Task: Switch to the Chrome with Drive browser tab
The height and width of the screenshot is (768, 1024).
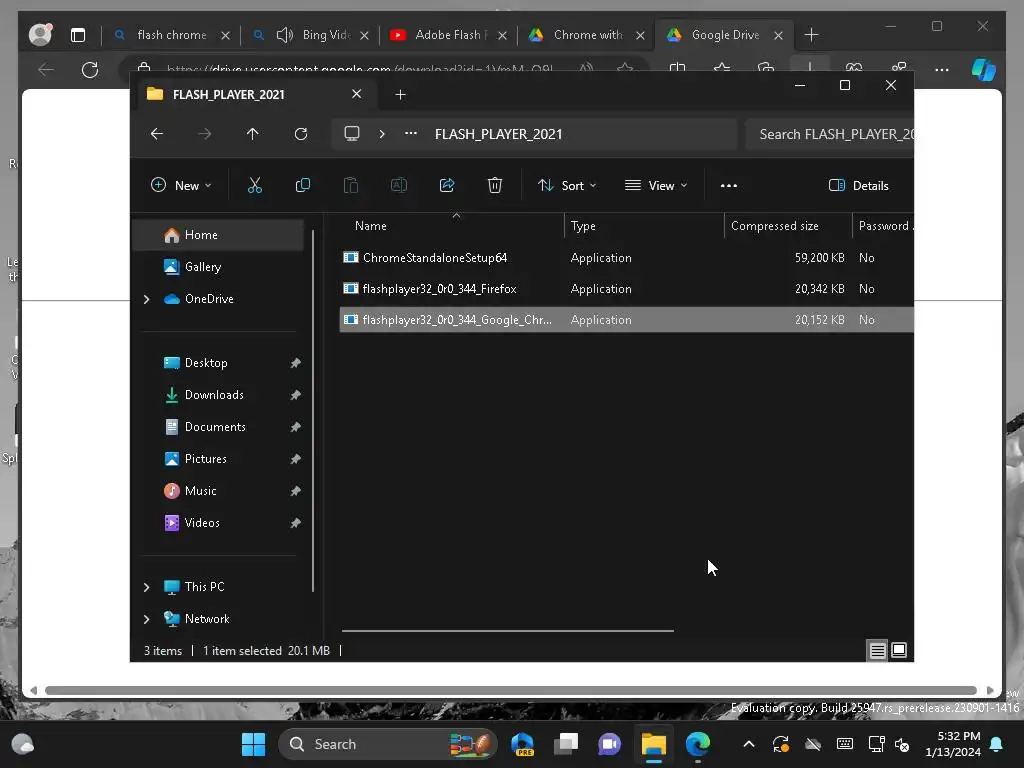Action: [x=587, y=35]
